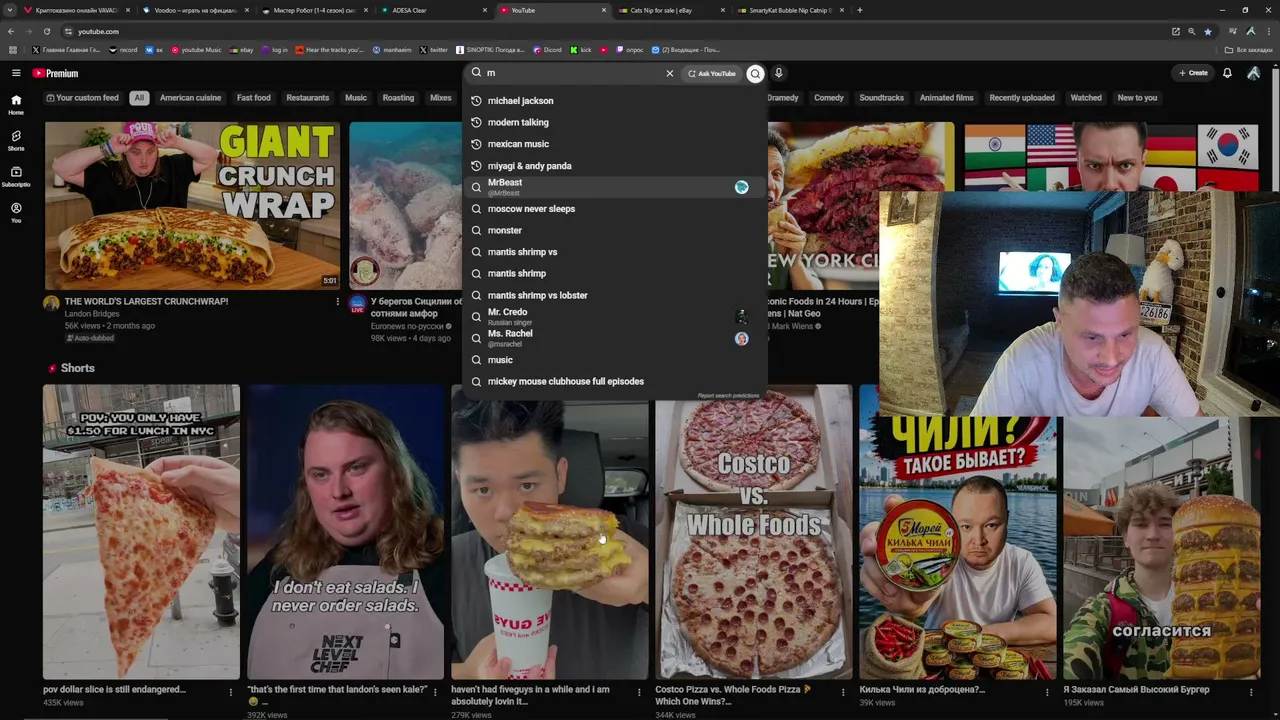Go to Home in the YouTube sidebar
Viewport: 1280px width, 720px height.
[x=16, y=104]
